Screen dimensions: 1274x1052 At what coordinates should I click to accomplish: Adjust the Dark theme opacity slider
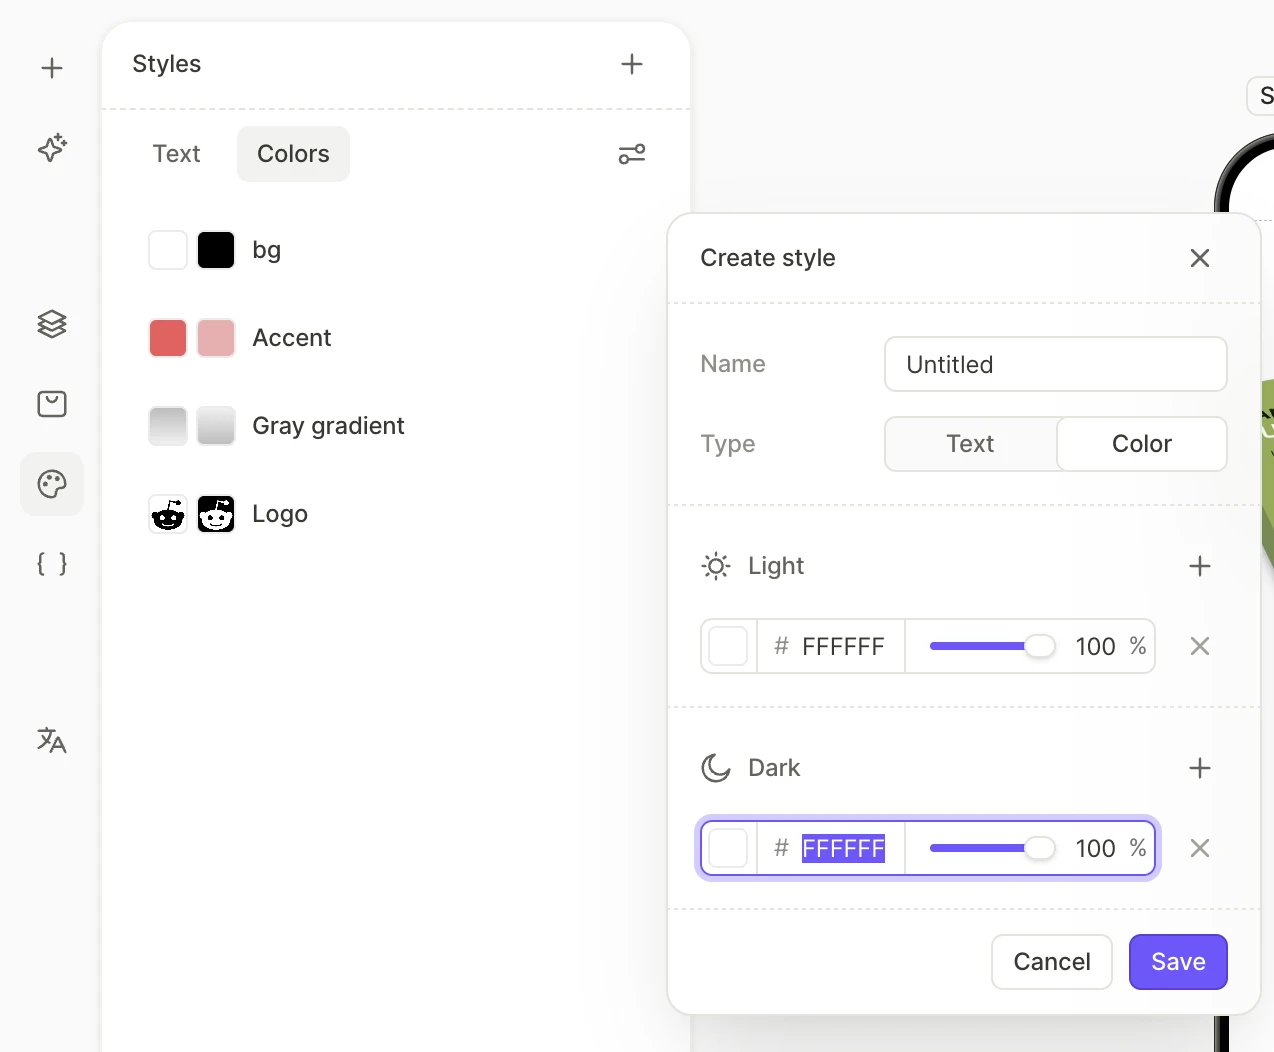[992, 848]
